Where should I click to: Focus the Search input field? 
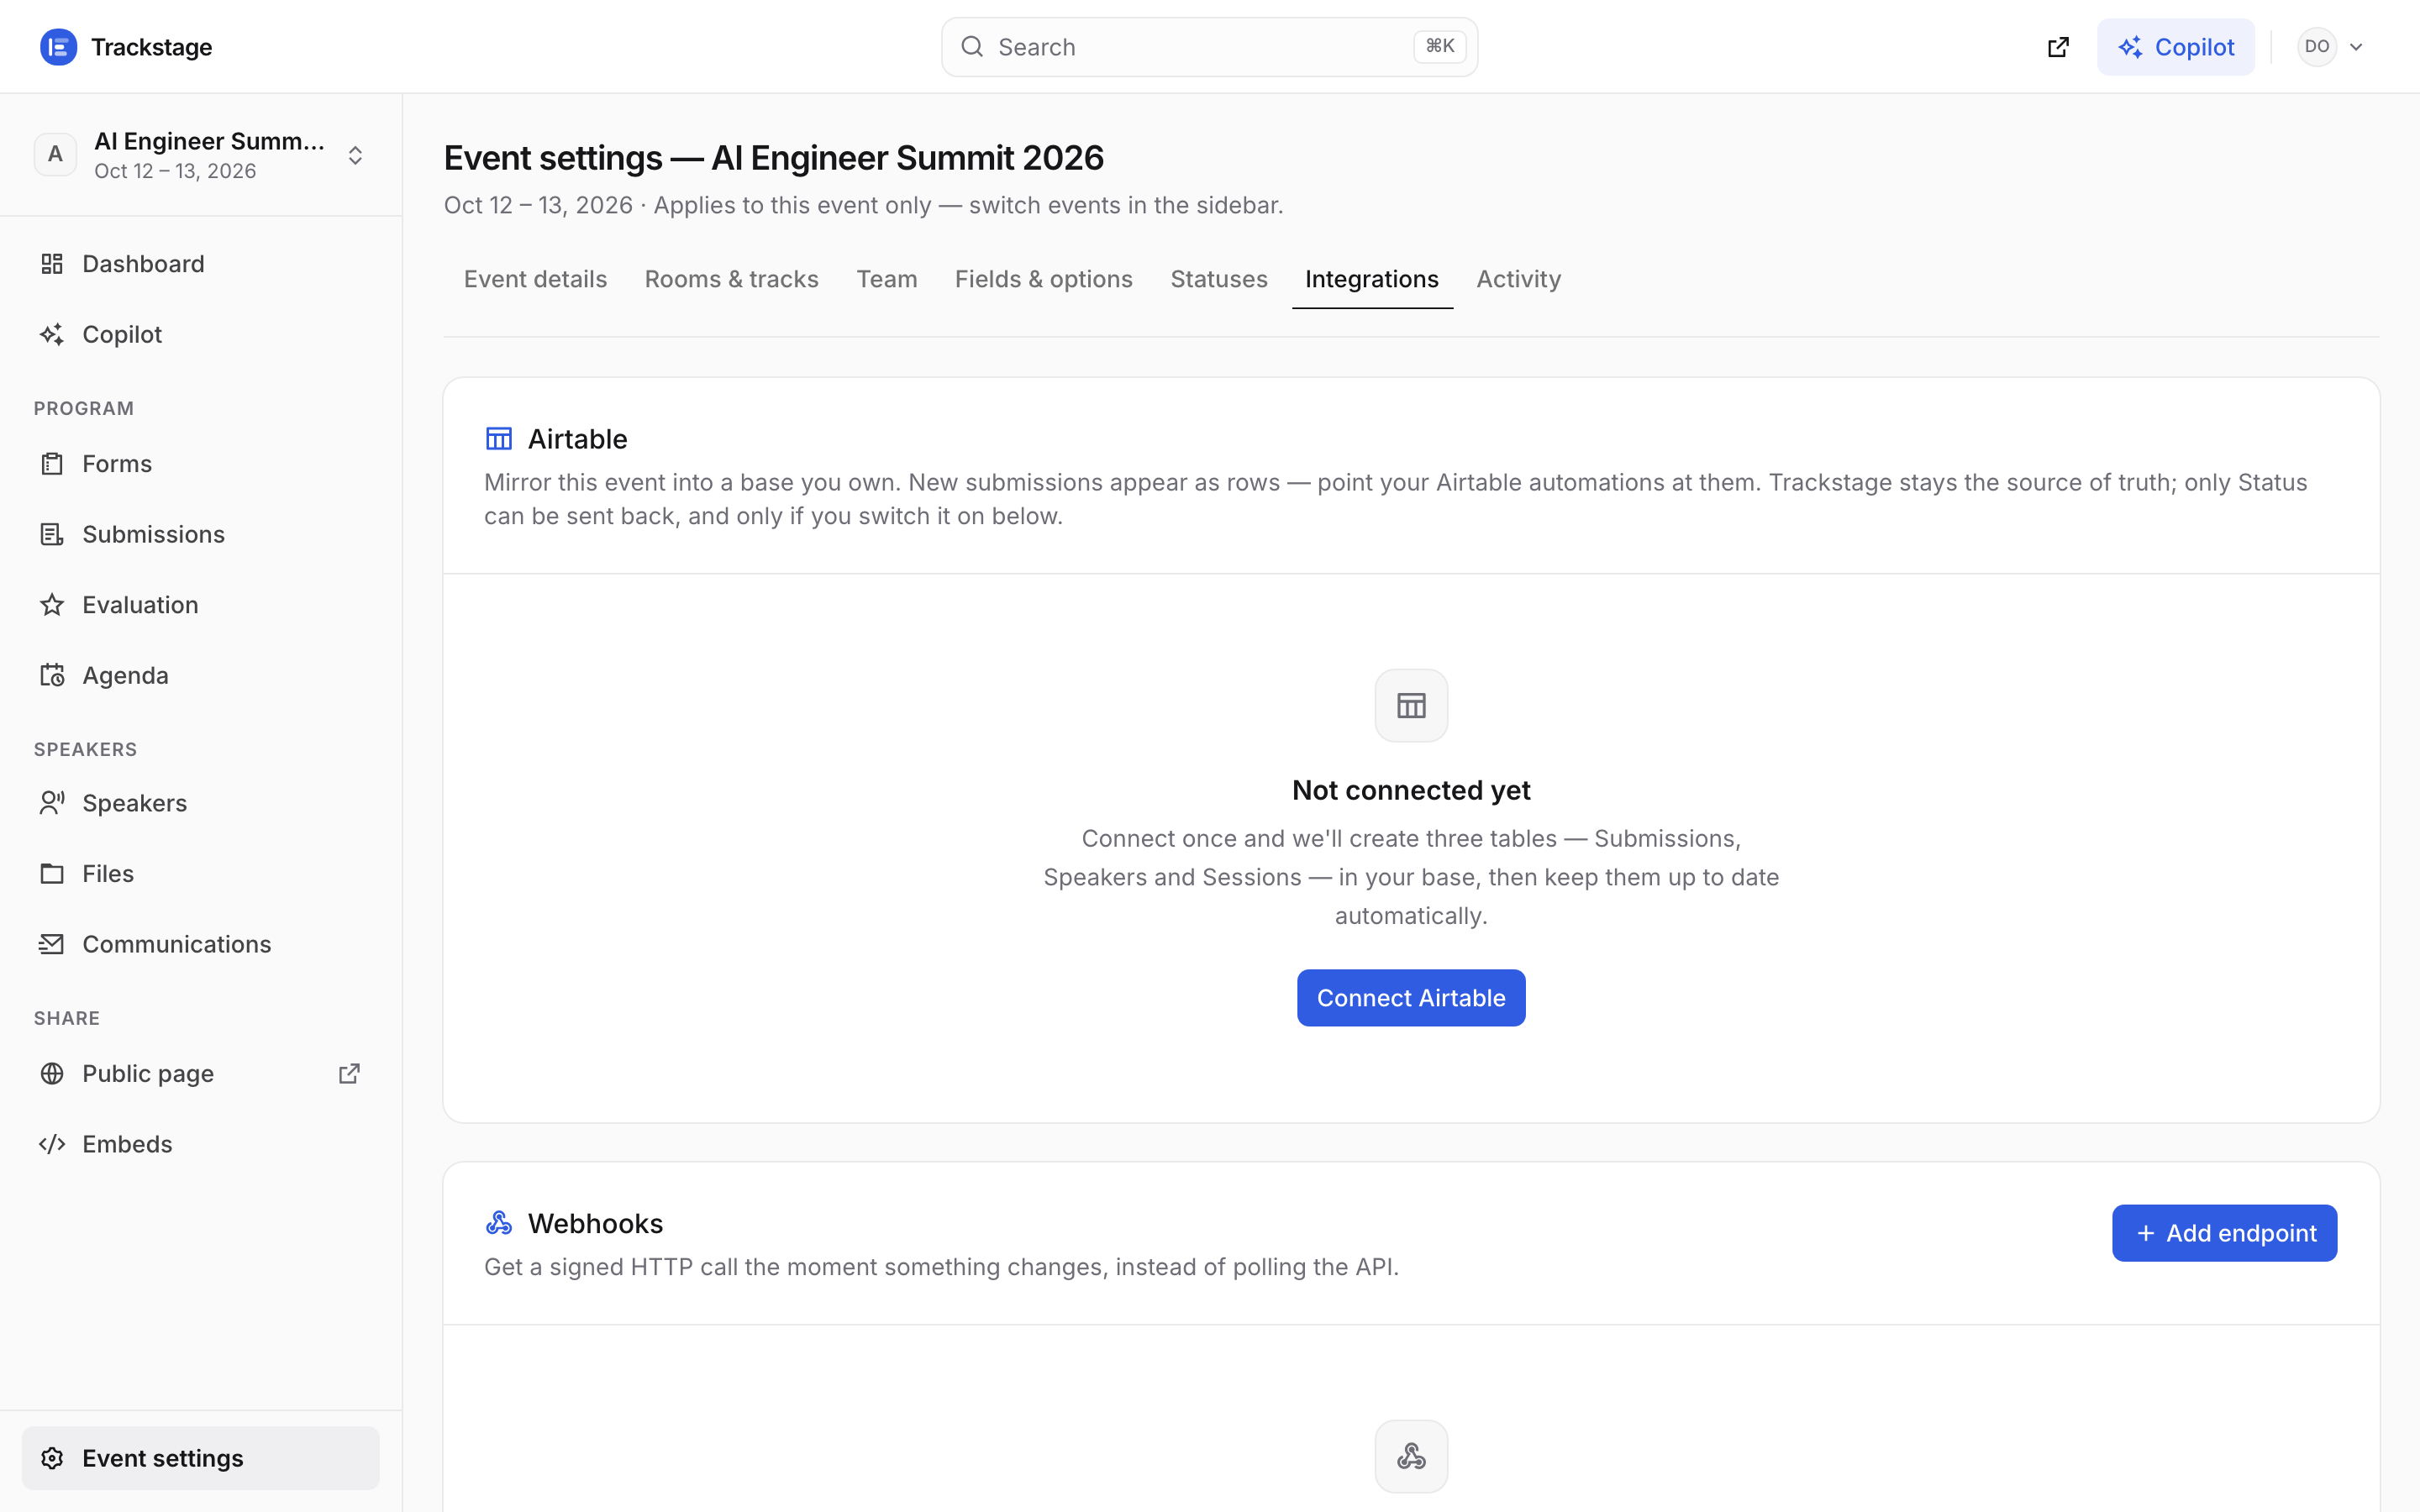pyautogui.click(x=1209, y=47)
